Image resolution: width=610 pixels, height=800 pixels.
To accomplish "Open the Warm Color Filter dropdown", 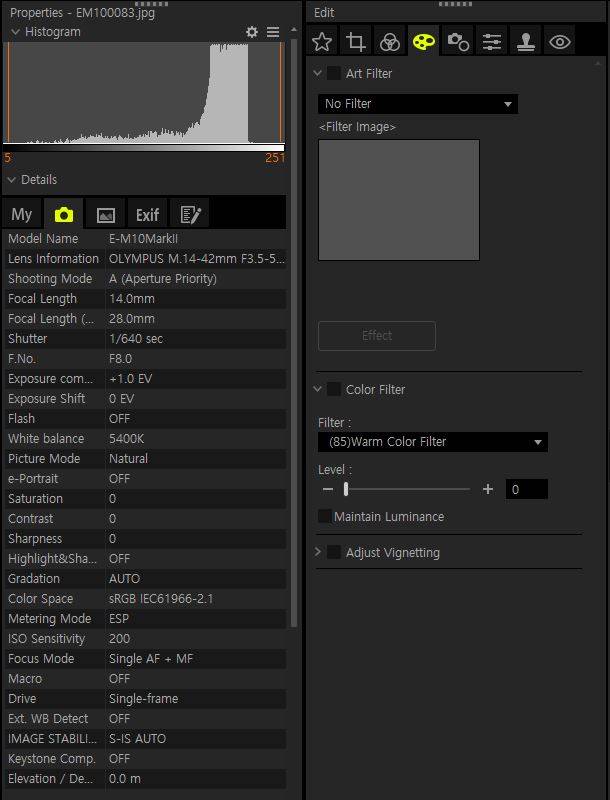I will [432, 442].
